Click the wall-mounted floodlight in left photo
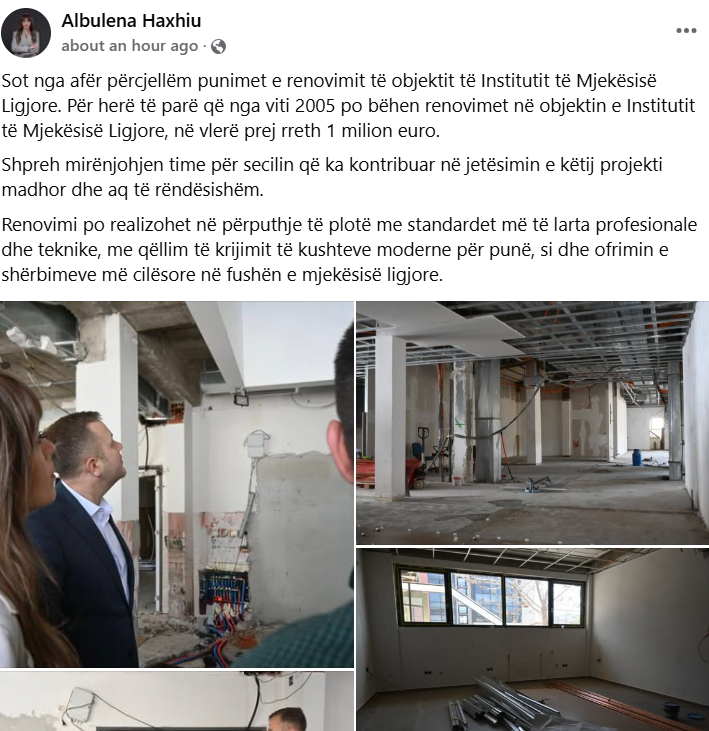This screenshot has width=709, height=731. click(241, 399)
